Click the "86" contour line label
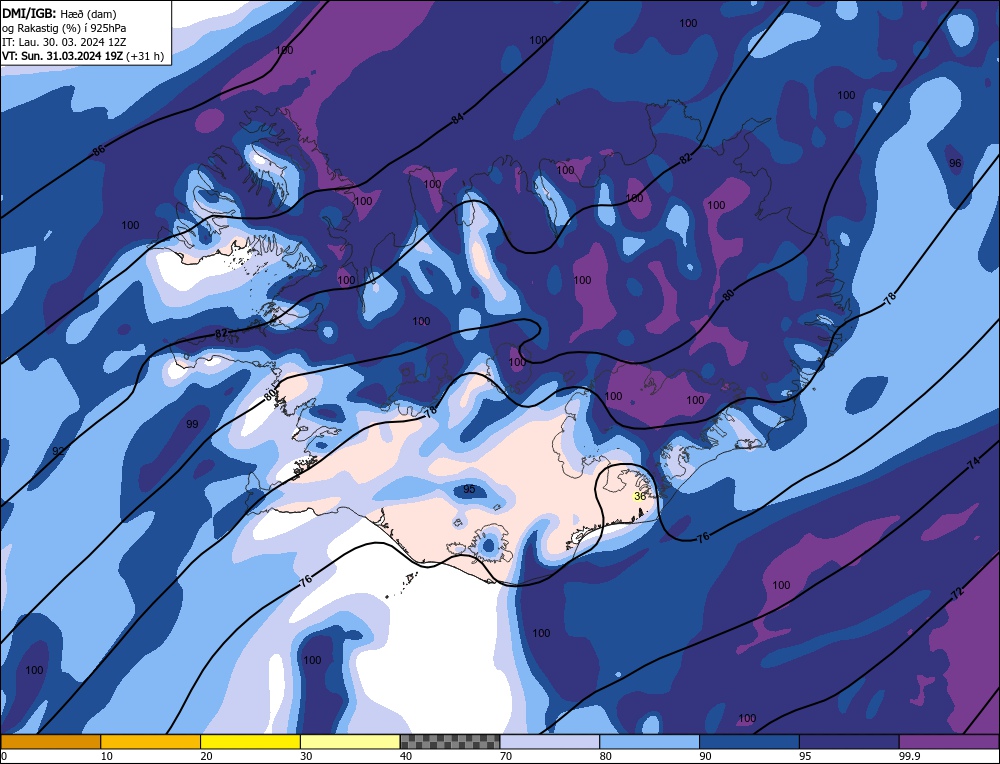 click(98, 151)
